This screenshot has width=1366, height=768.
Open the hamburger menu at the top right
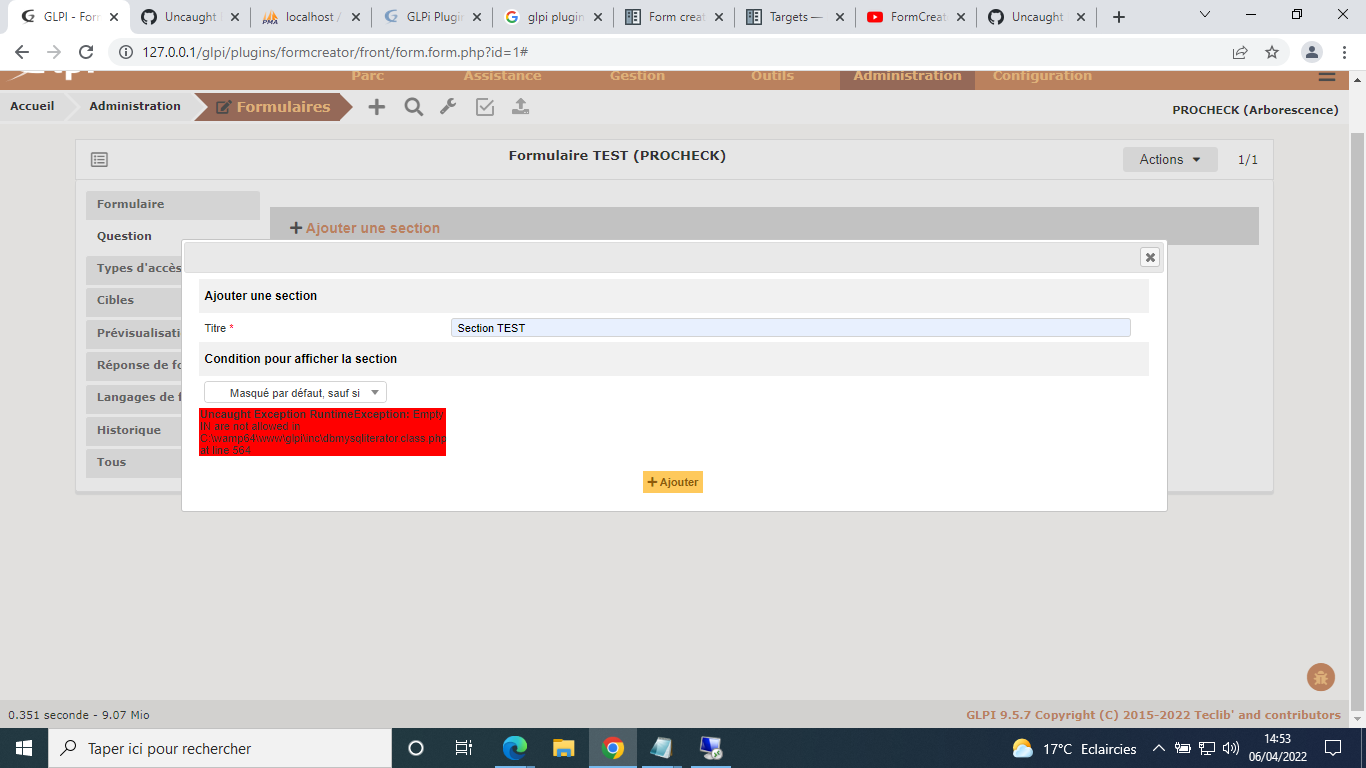coord(1327,75)
